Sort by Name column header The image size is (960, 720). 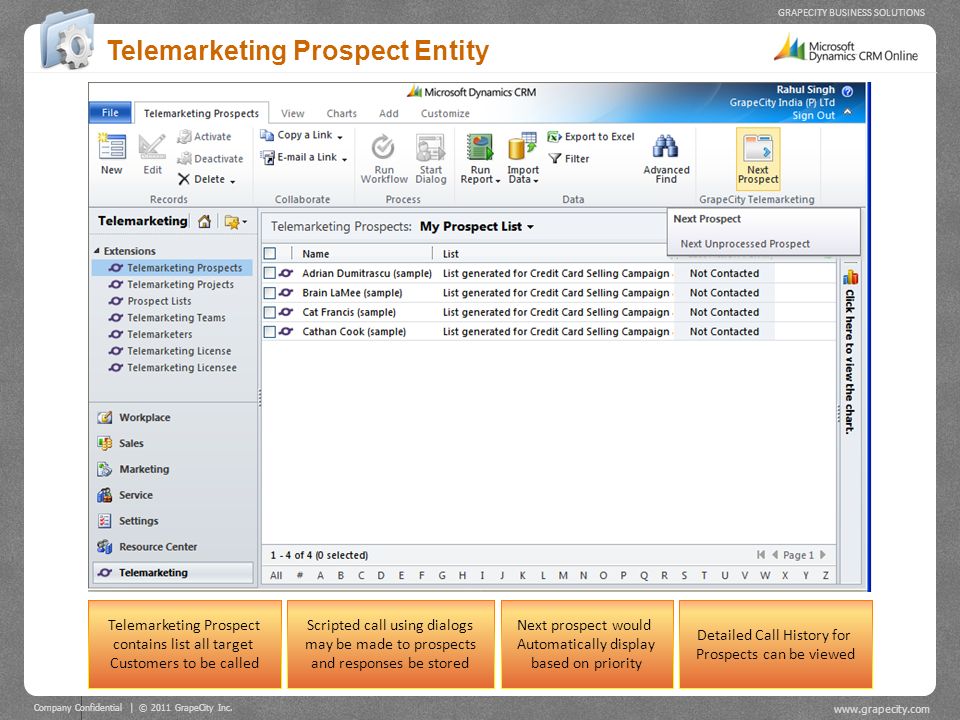(x=315, y=253)
